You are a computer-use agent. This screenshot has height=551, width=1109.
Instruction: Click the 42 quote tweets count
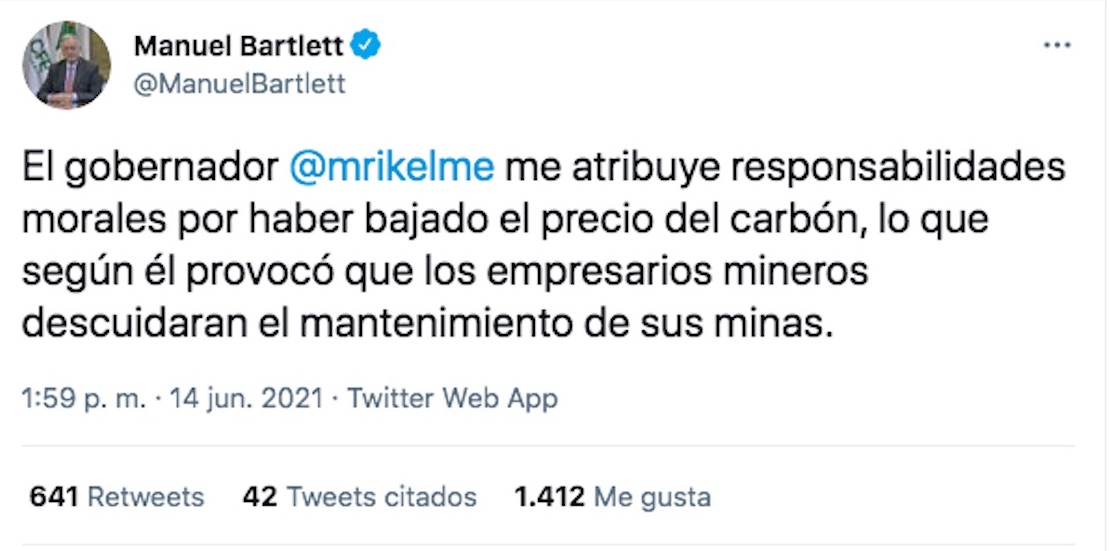259,497
